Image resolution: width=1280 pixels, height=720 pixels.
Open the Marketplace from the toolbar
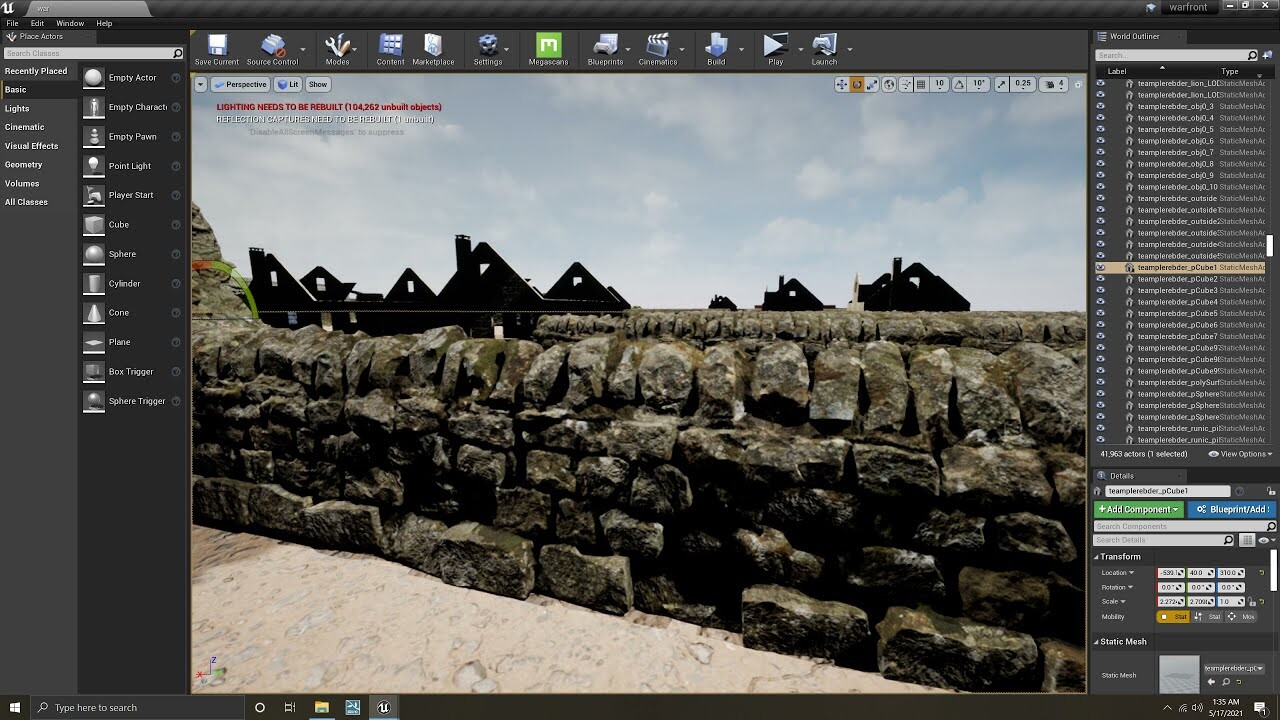(433, 46)
